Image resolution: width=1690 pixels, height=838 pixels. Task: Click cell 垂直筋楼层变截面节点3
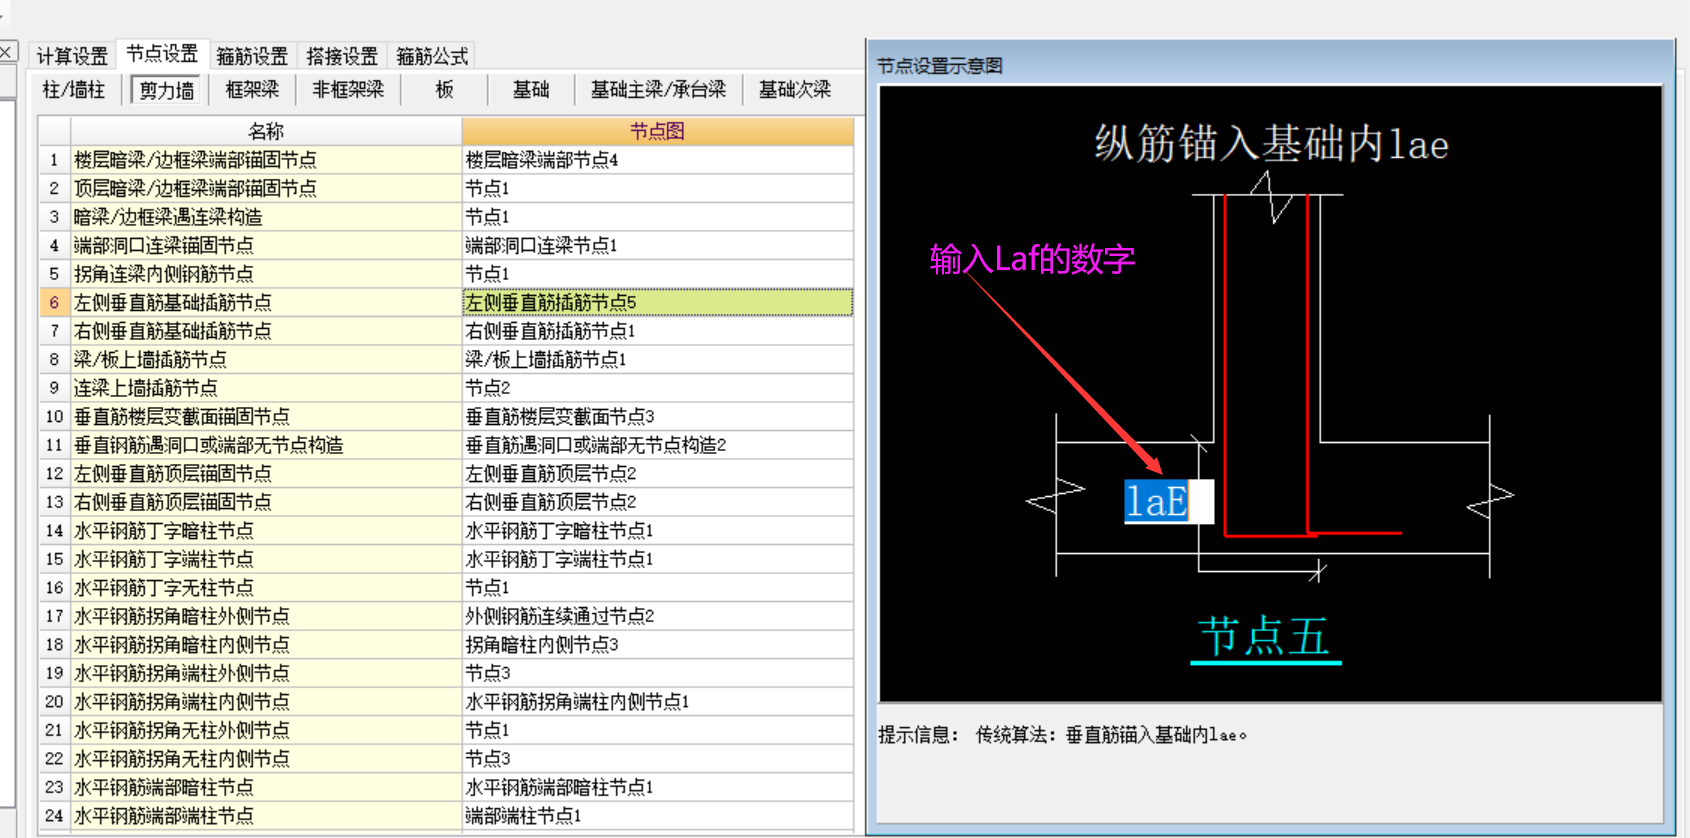pyautogui.click(x=657, y=416)
